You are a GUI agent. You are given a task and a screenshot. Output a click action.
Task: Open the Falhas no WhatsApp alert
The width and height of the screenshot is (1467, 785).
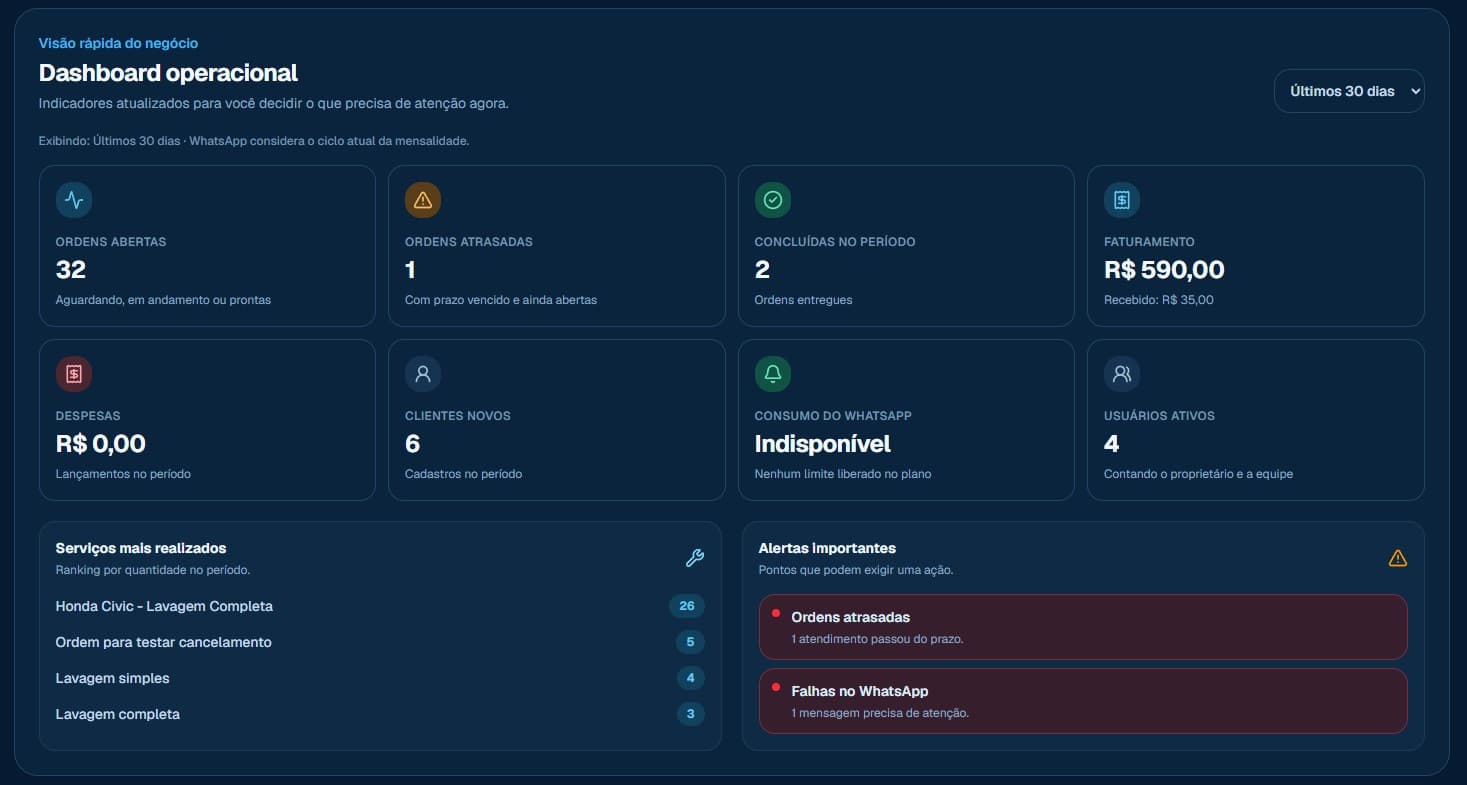pos(1083,701)
